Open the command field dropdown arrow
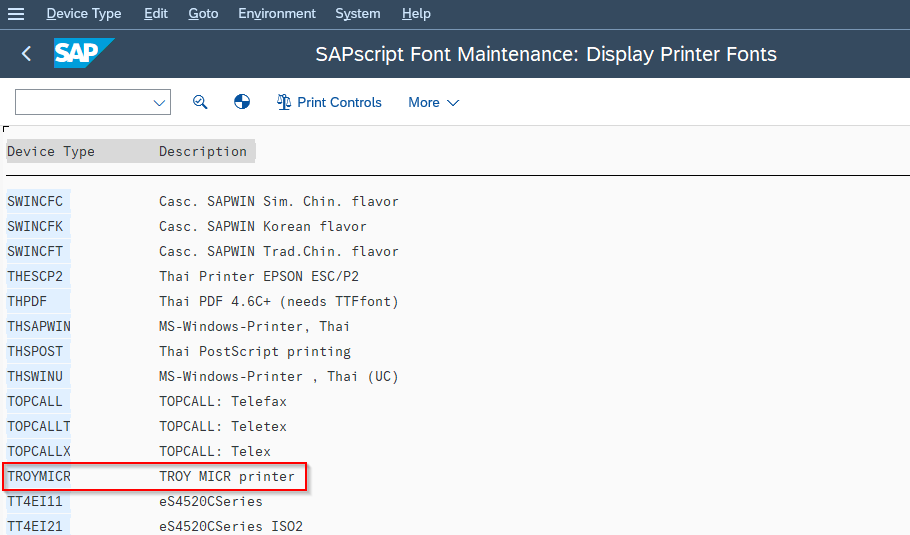Image resolution: width=910 pixels, height=535 pixels. (x=159, y=103)
